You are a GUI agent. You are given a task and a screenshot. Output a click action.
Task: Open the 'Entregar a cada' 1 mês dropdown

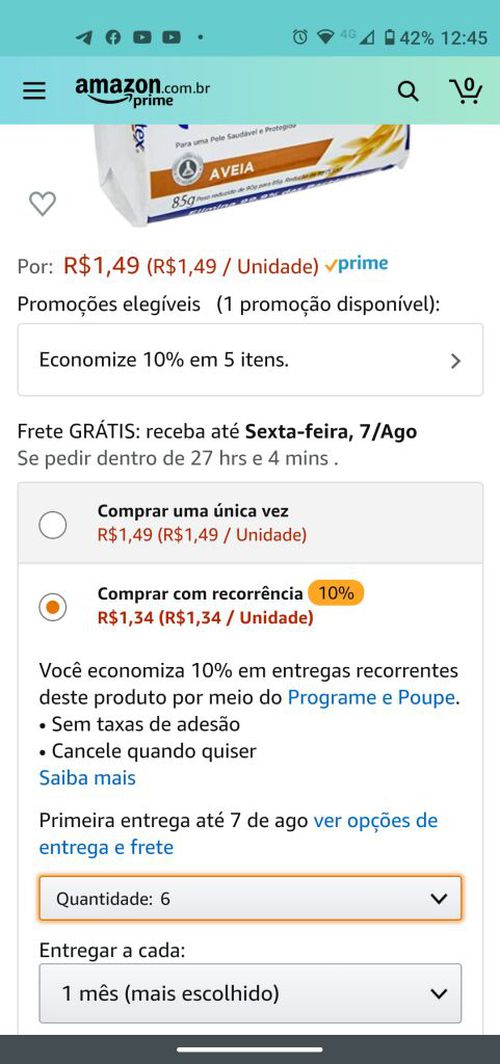tap(250, 993)
